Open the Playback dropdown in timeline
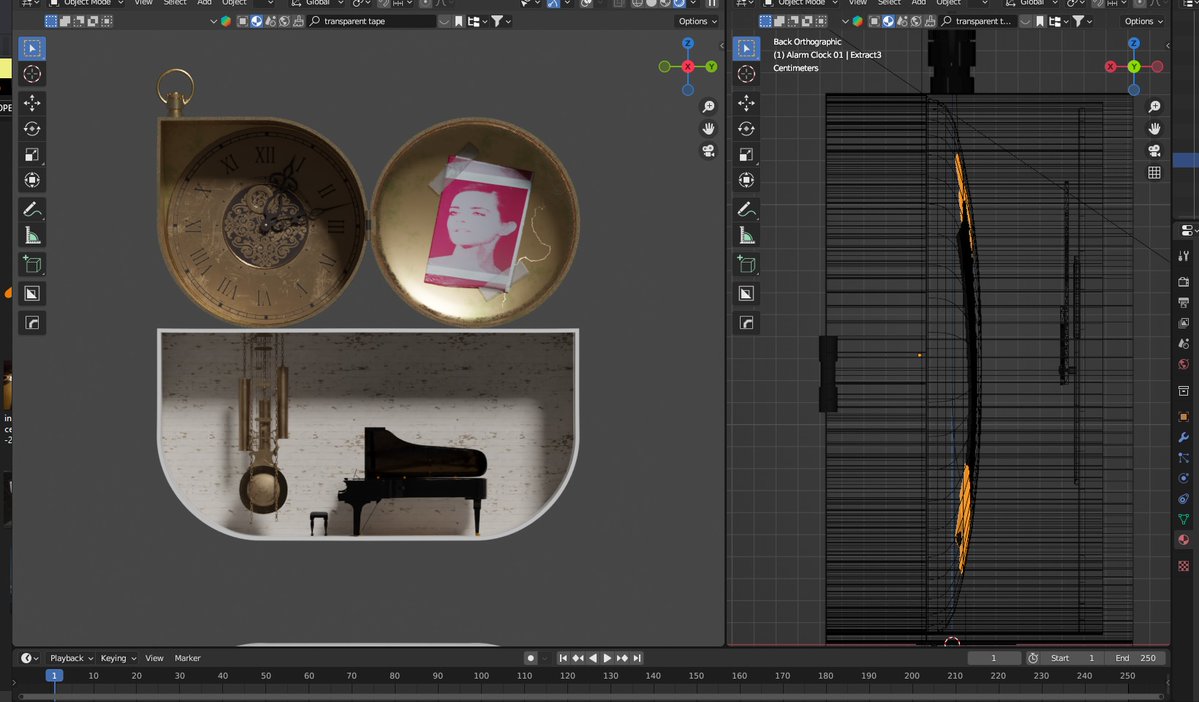Viewport: 1199px width, 702px height. 71,658
